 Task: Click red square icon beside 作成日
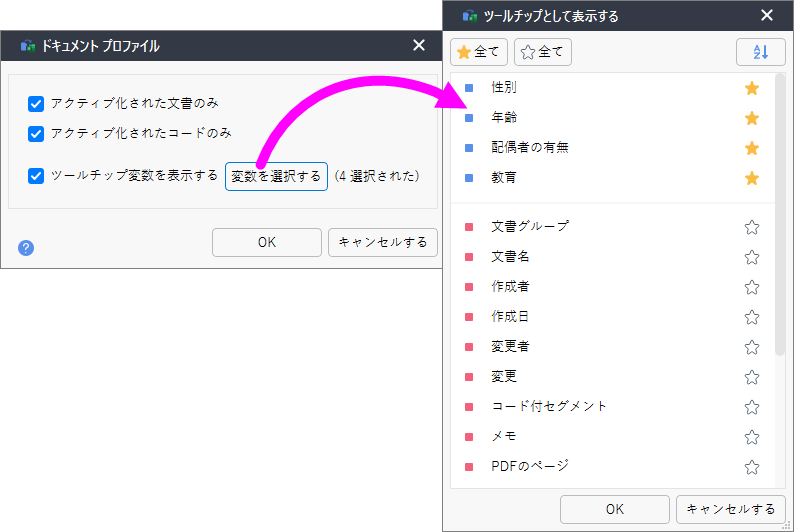469,317
